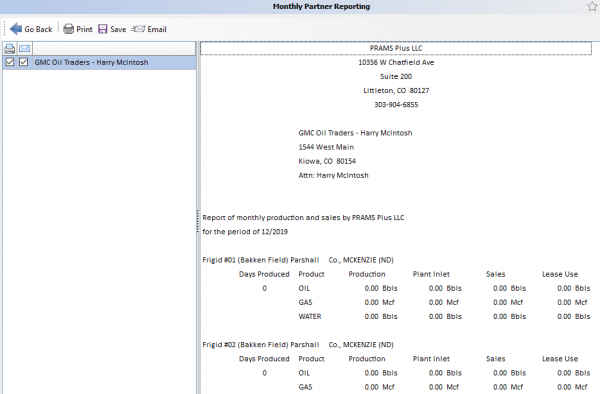Click the text Kiowa, CO 80154

pyautogui.click(x=327, y=161)
